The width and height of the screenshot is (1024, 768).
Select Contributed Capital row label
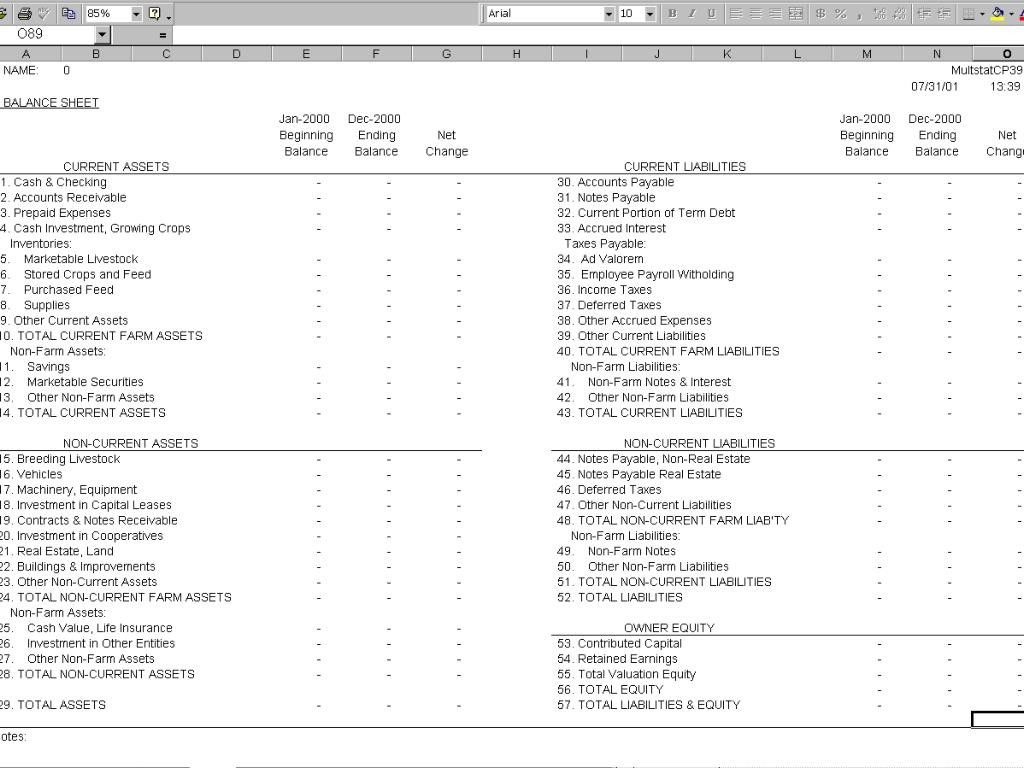coord(630,643)
